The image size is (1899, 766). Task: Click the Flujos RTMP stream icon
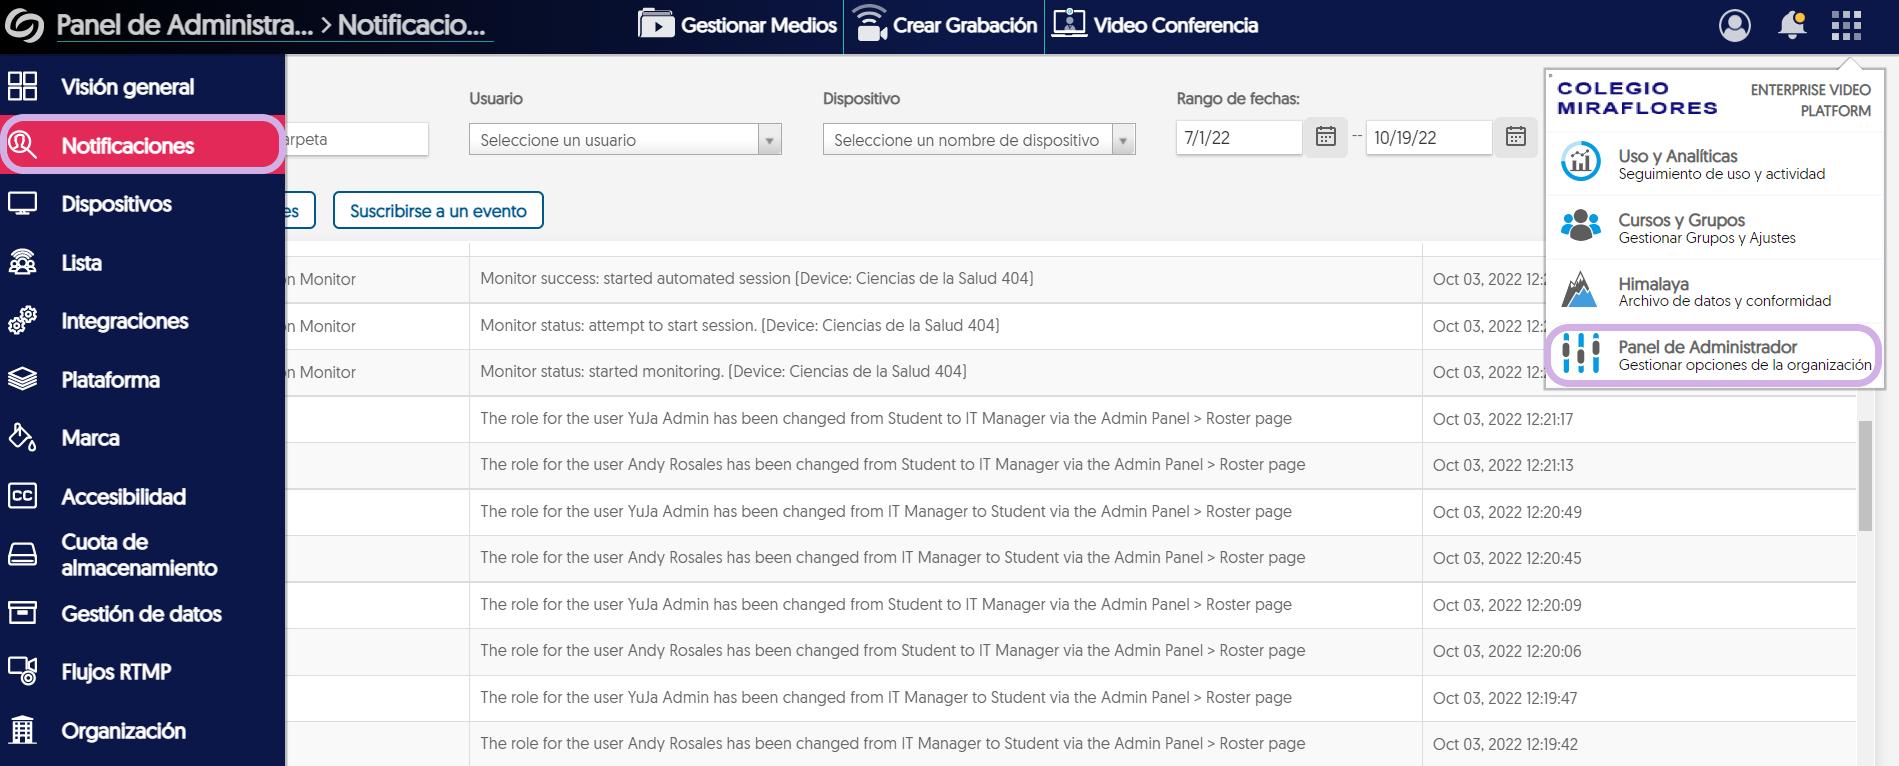pos(23,672)
